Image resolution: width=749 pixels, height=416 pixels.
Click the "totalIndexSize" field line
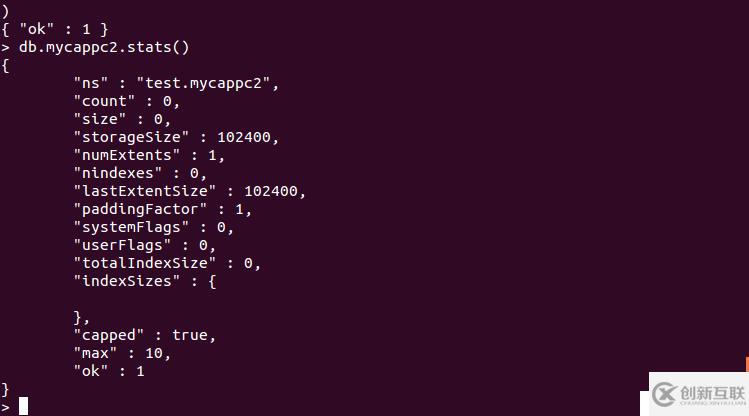click(166, 263)
